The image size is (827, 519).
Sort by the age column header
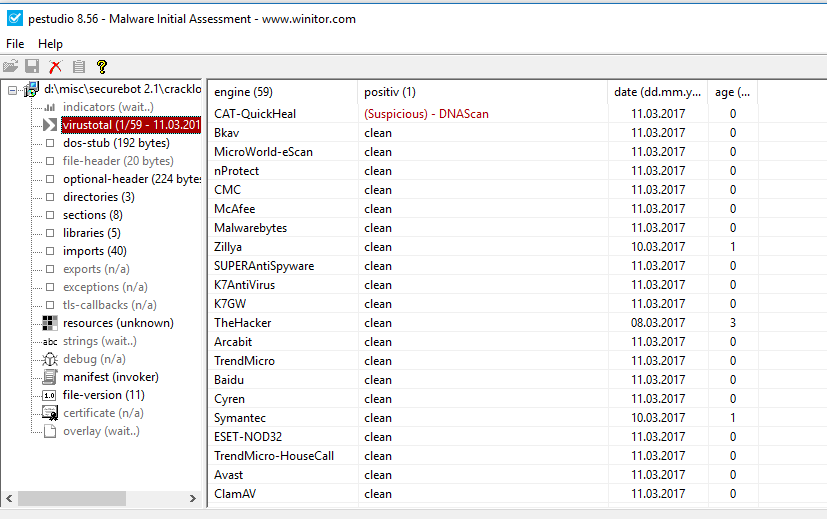coord(732,92)
